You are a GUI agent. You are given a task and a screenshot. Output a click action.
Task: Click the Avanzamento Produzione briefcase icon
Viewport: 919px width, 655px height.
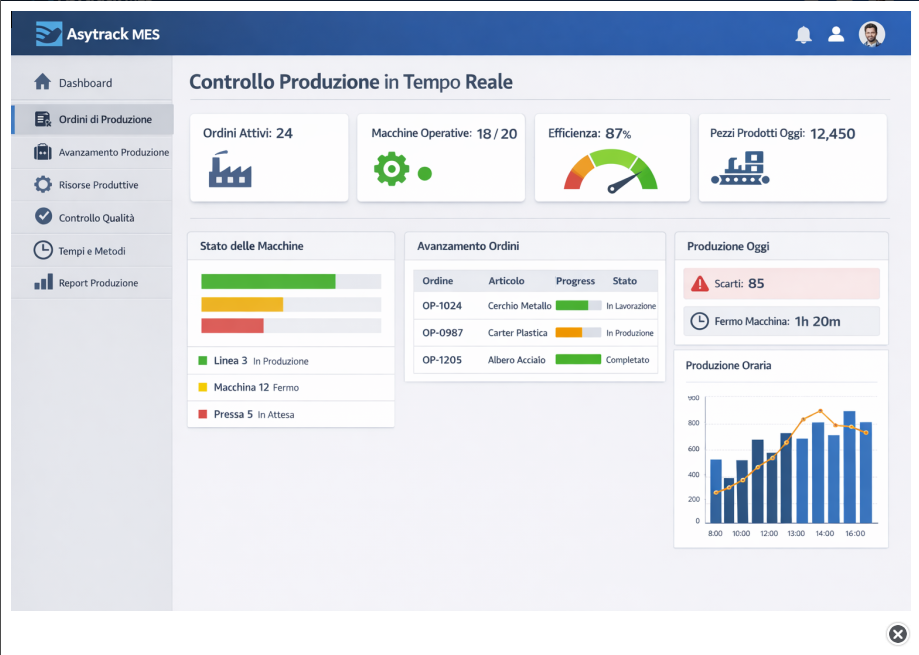point(43,152)
